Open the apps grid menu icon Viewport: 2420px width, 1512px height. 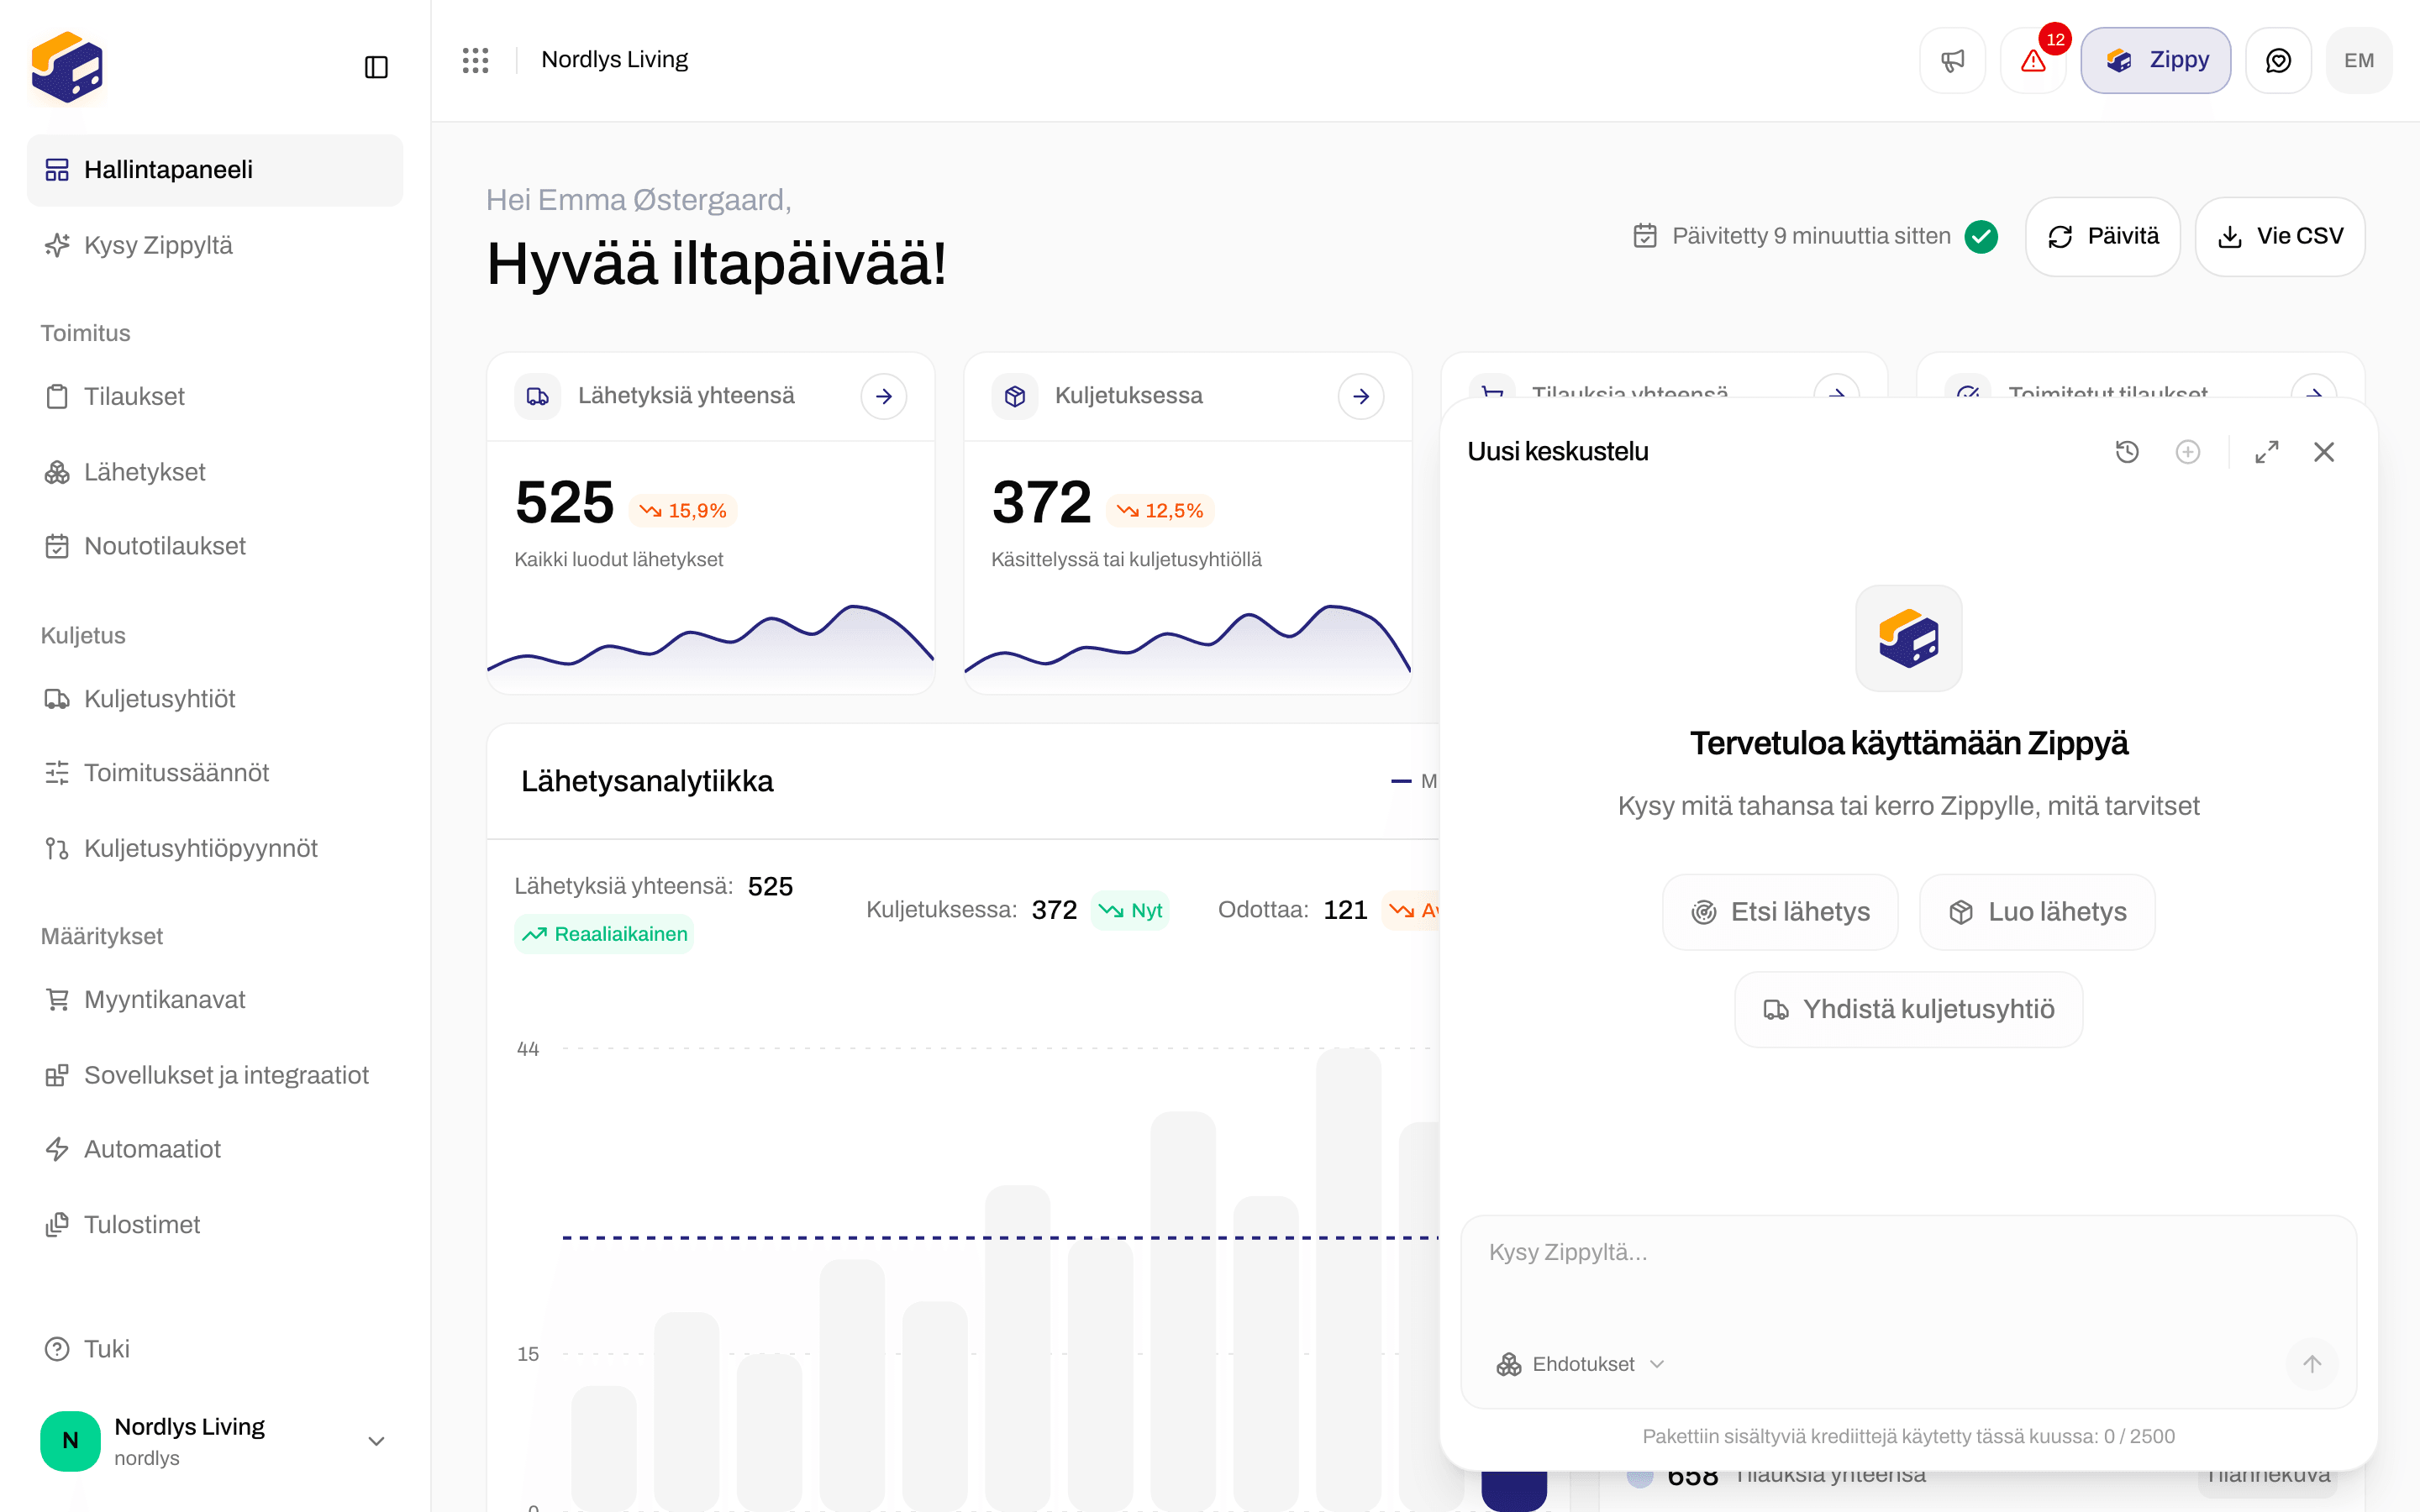pyautogui.click(x=475, y=60)
